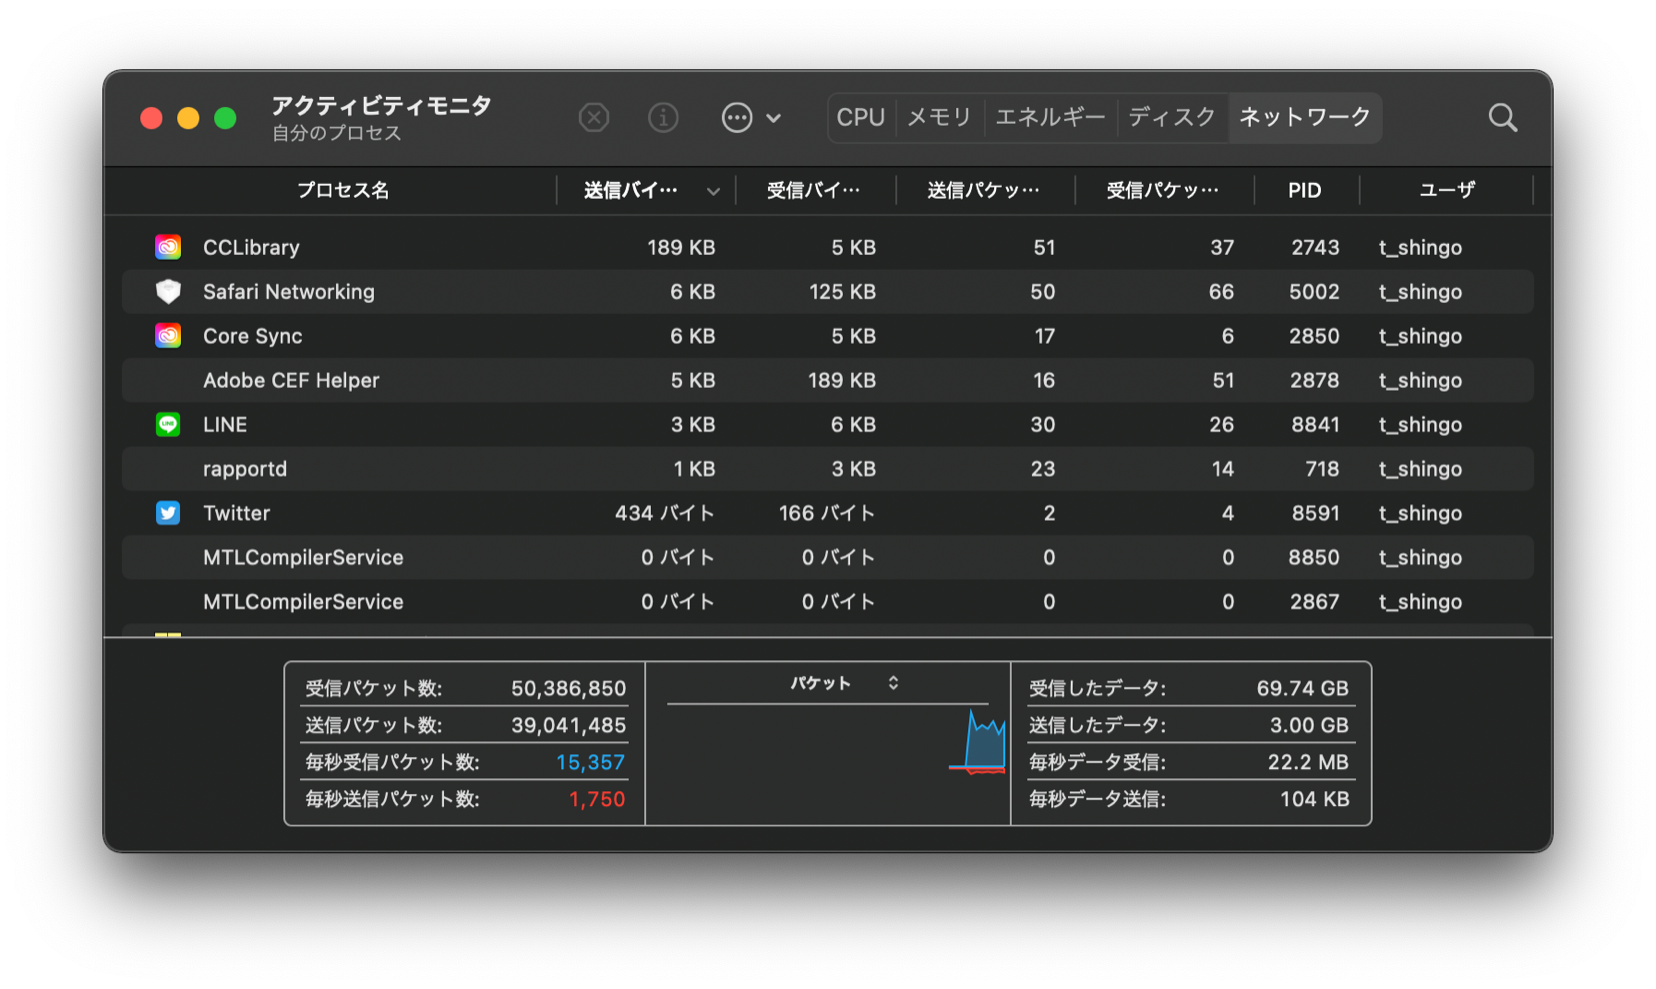This screenshot has width=1656, height=989.
Task: Open the ellipsis action menu icon
Action: pyautogui.click(x=737, y=118)
